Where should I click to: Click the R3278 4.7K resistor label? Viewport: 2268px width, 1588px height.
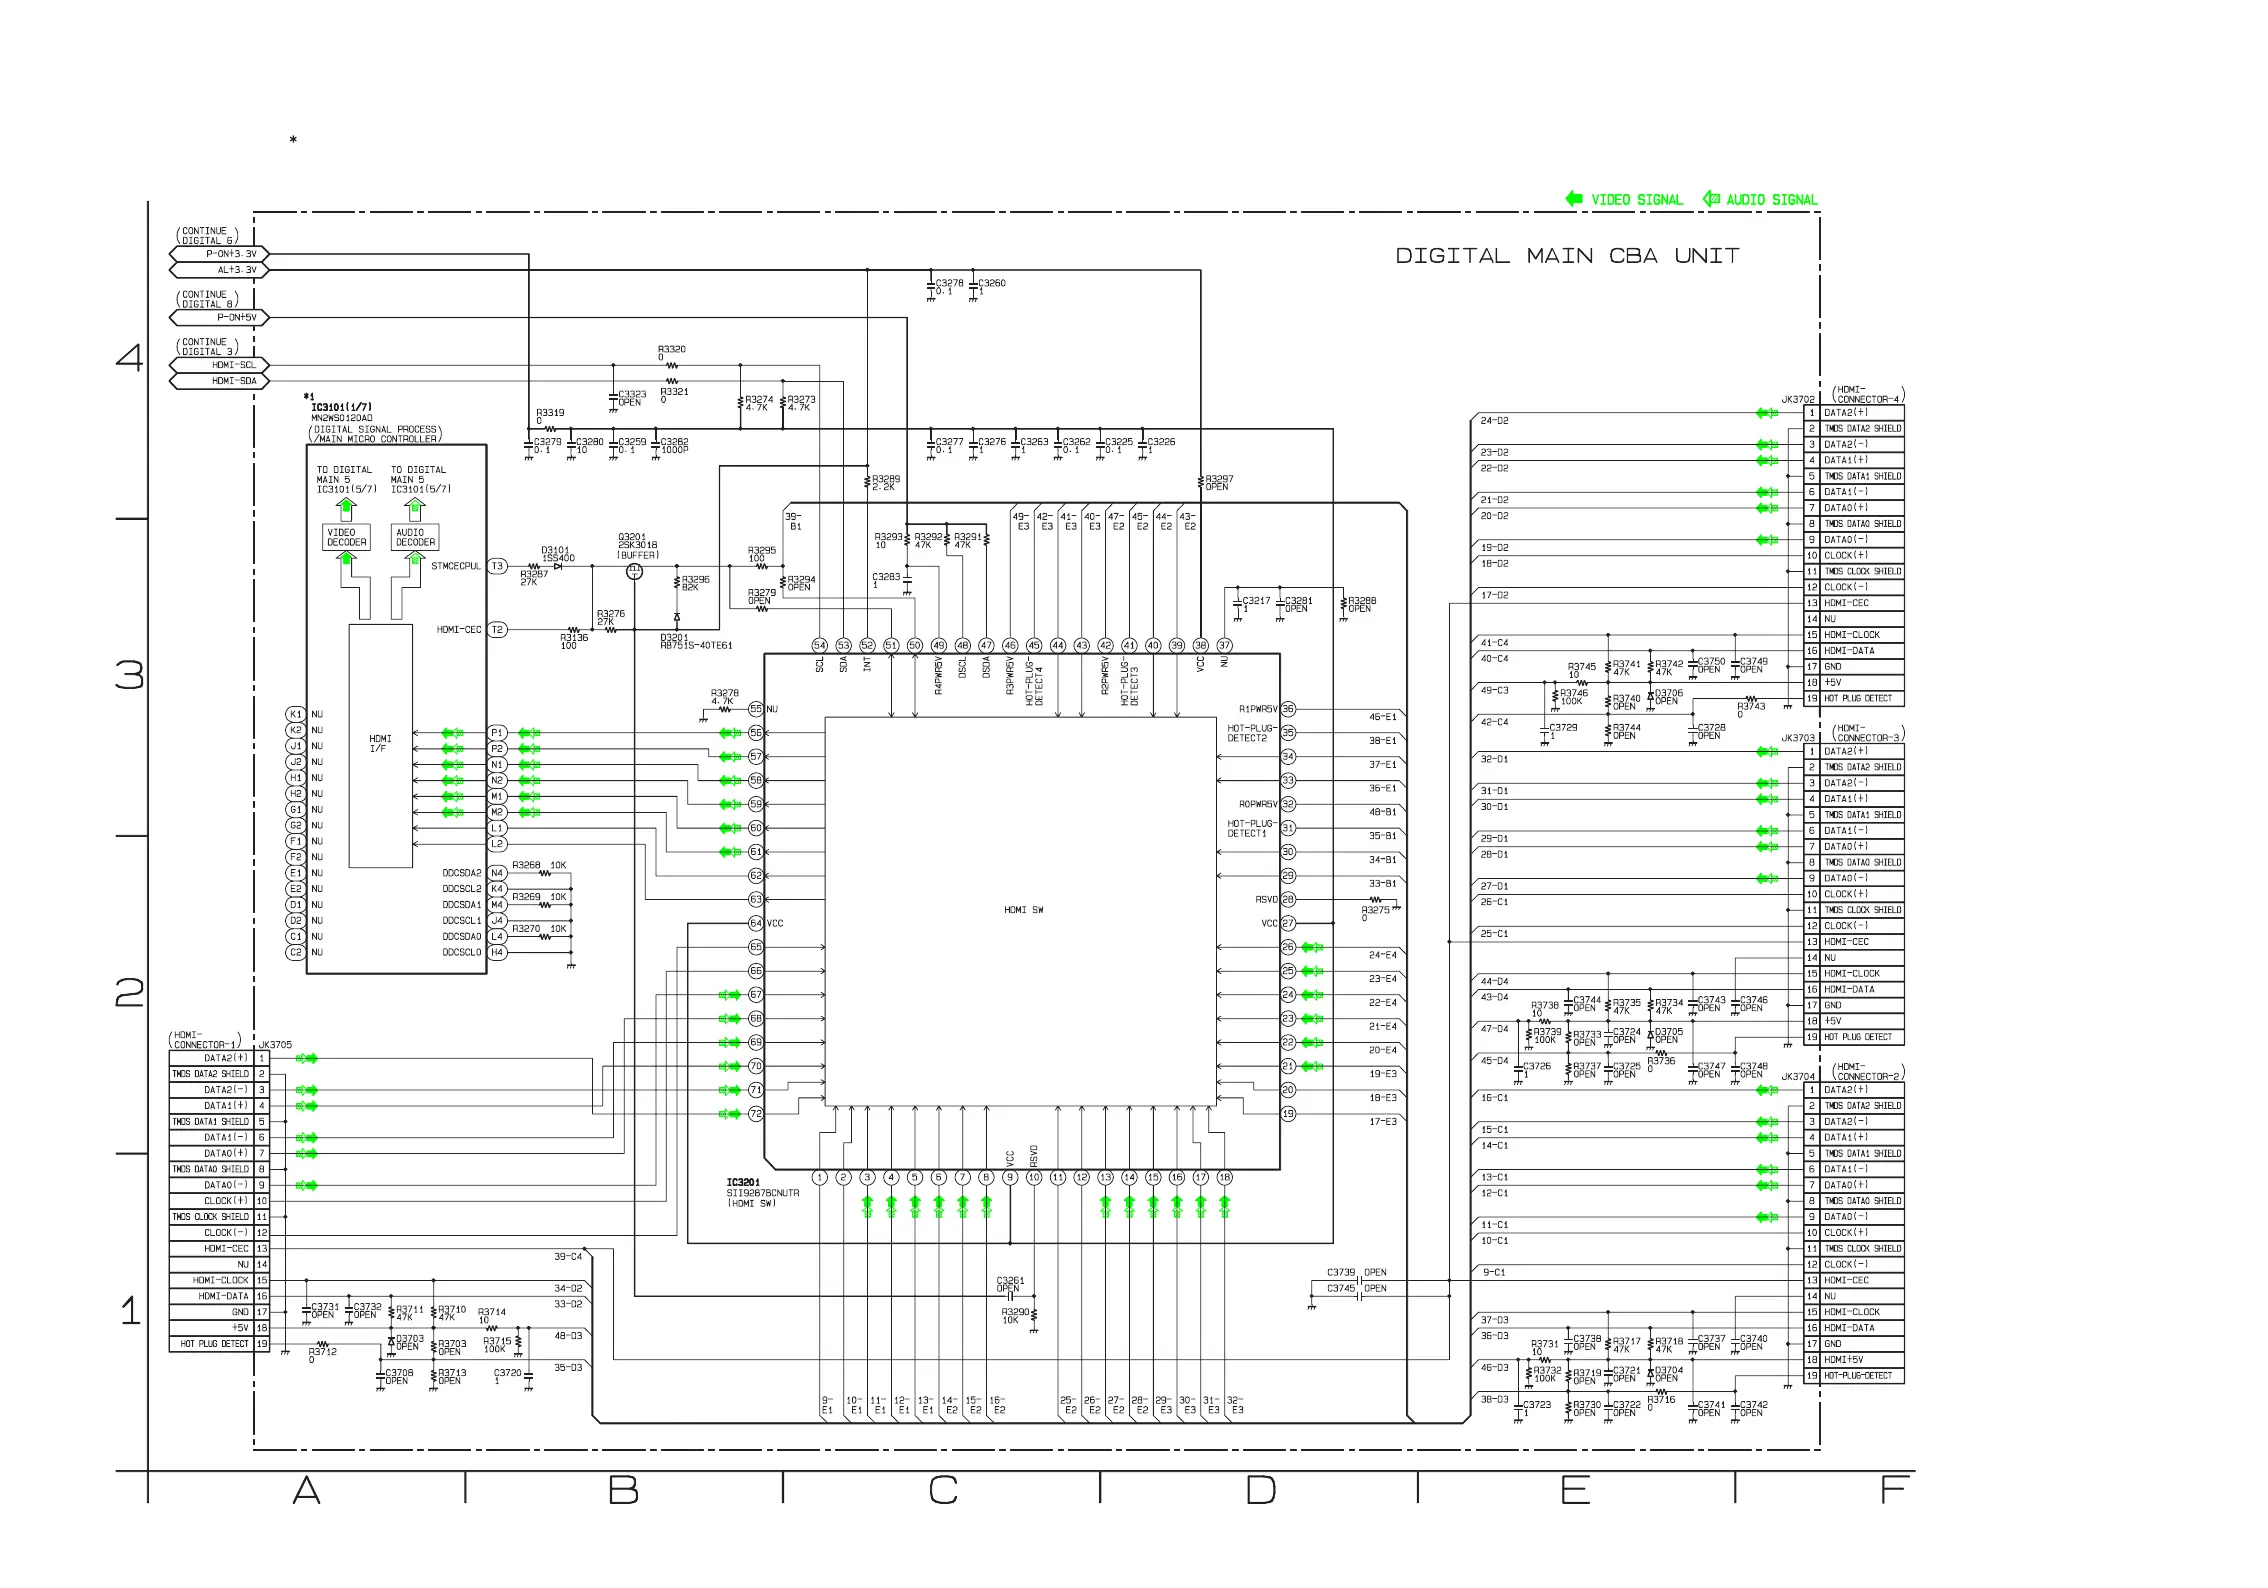pyautogui.click(x=725, y=696)
